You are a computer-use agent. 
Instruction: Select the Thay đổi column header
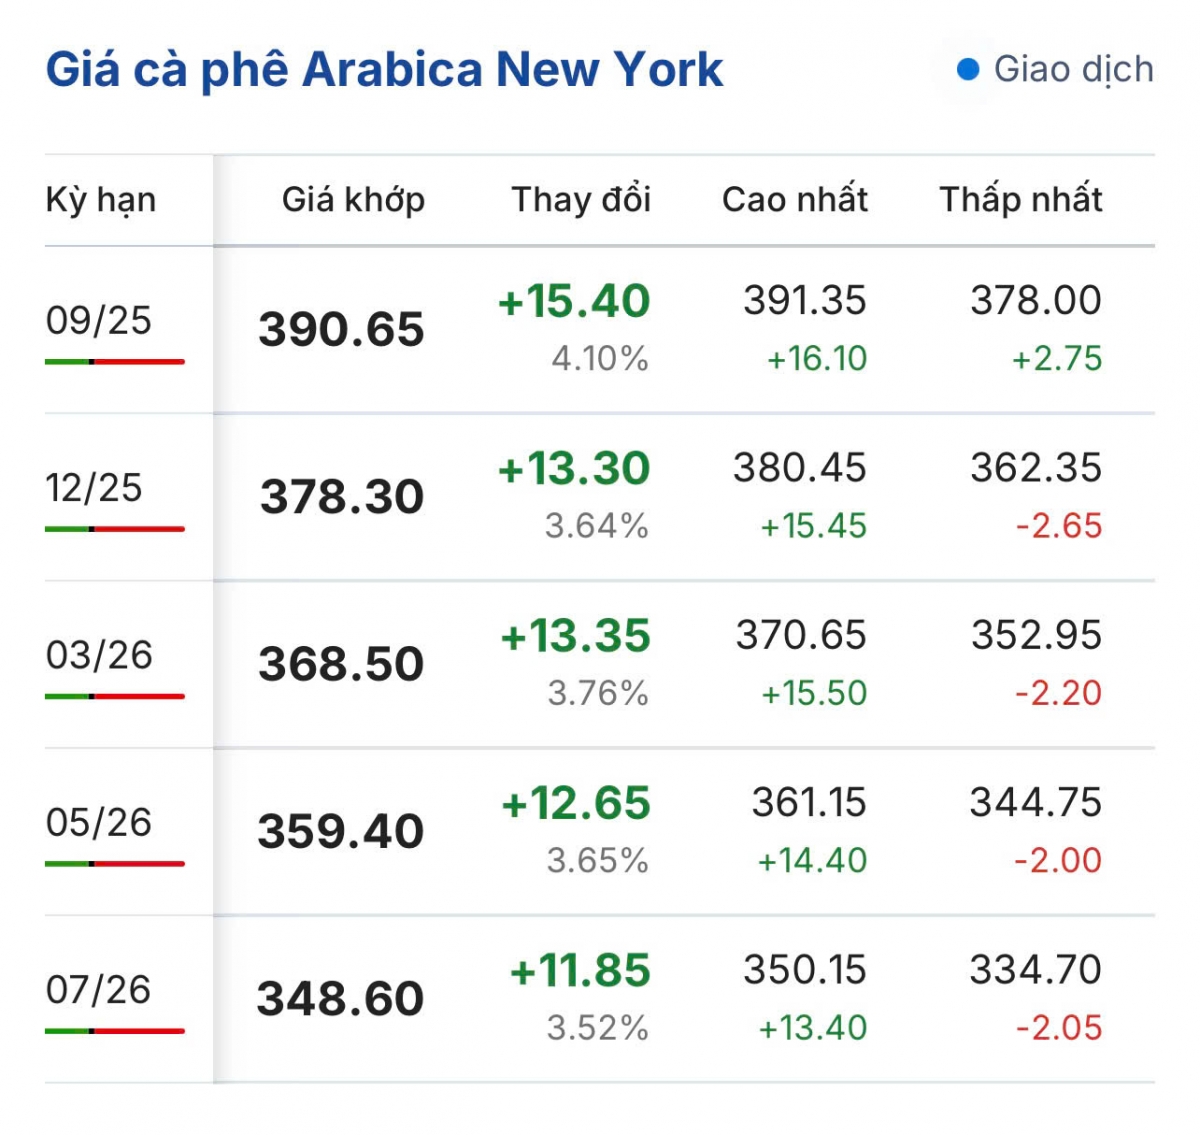point(581,199)
